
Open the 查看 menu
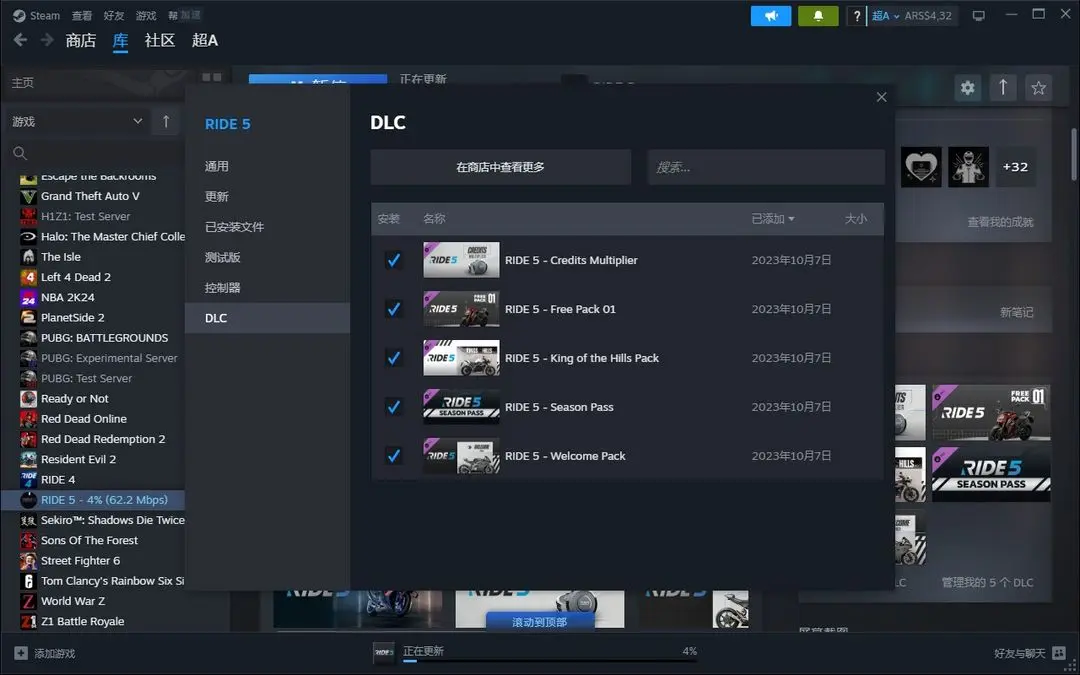click(x=82, y=15)
